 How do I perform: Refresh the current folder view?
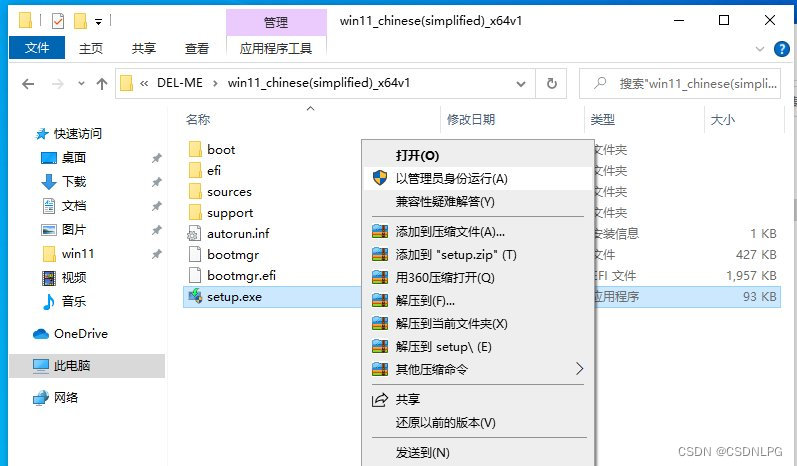coord(551,83)
